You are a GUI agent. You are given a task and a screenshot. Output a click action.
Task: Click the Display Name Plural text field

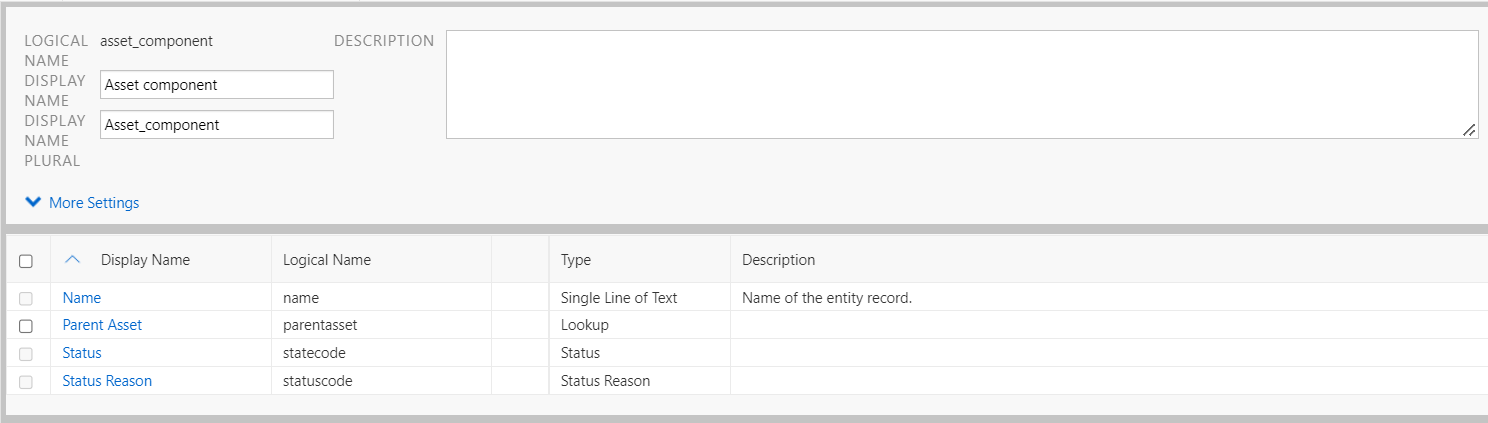click(x=216, y=125)
